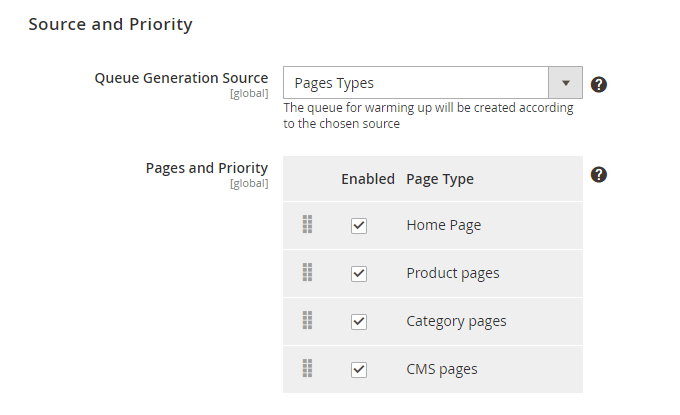Disable the Home Page checkbox

pyautogui.click(x=359, y=226)
